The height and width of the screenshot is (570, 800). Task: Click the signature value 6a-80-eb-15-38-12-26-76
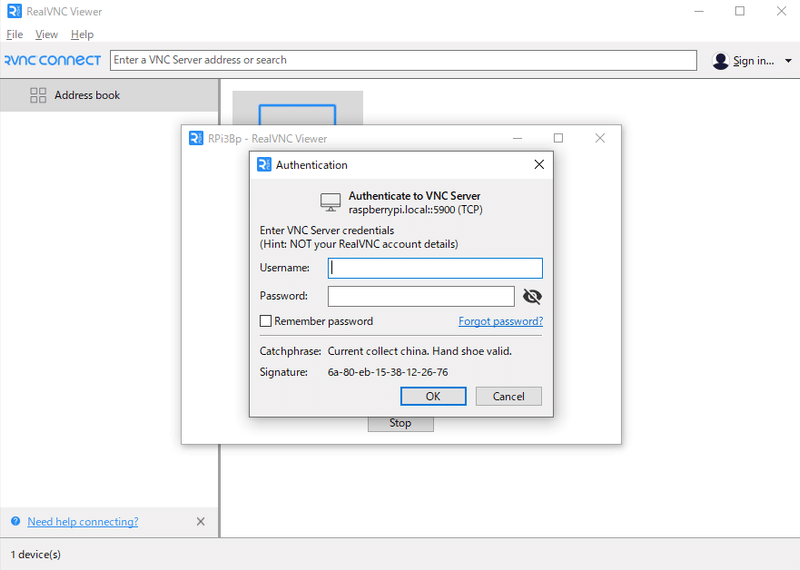coord(388,372)
